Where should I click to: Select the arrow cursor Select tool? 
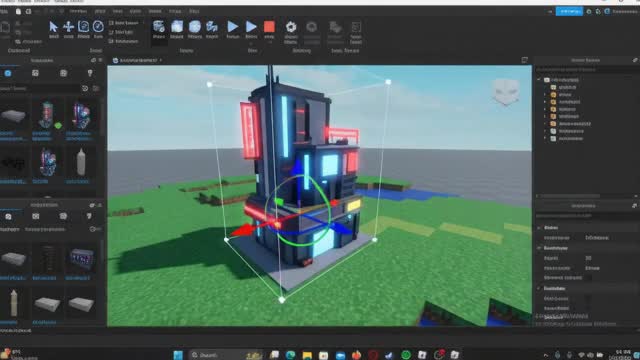click(53, 27)
